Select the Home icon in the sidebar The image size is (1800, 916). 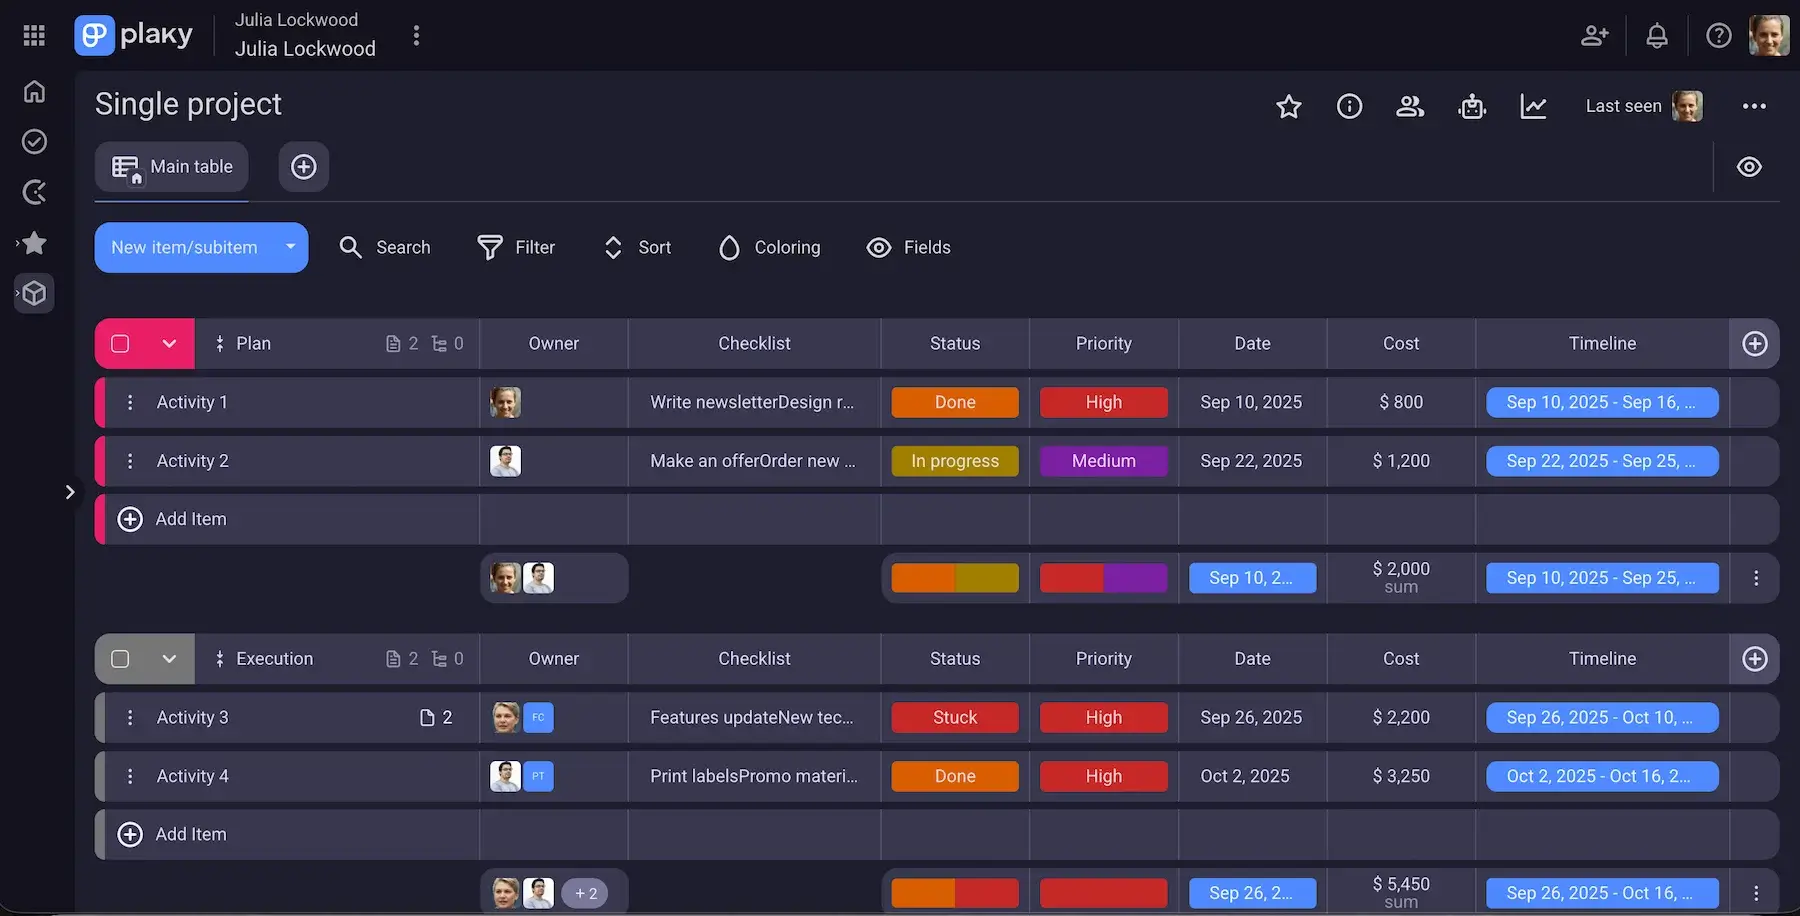coord(33,91)
